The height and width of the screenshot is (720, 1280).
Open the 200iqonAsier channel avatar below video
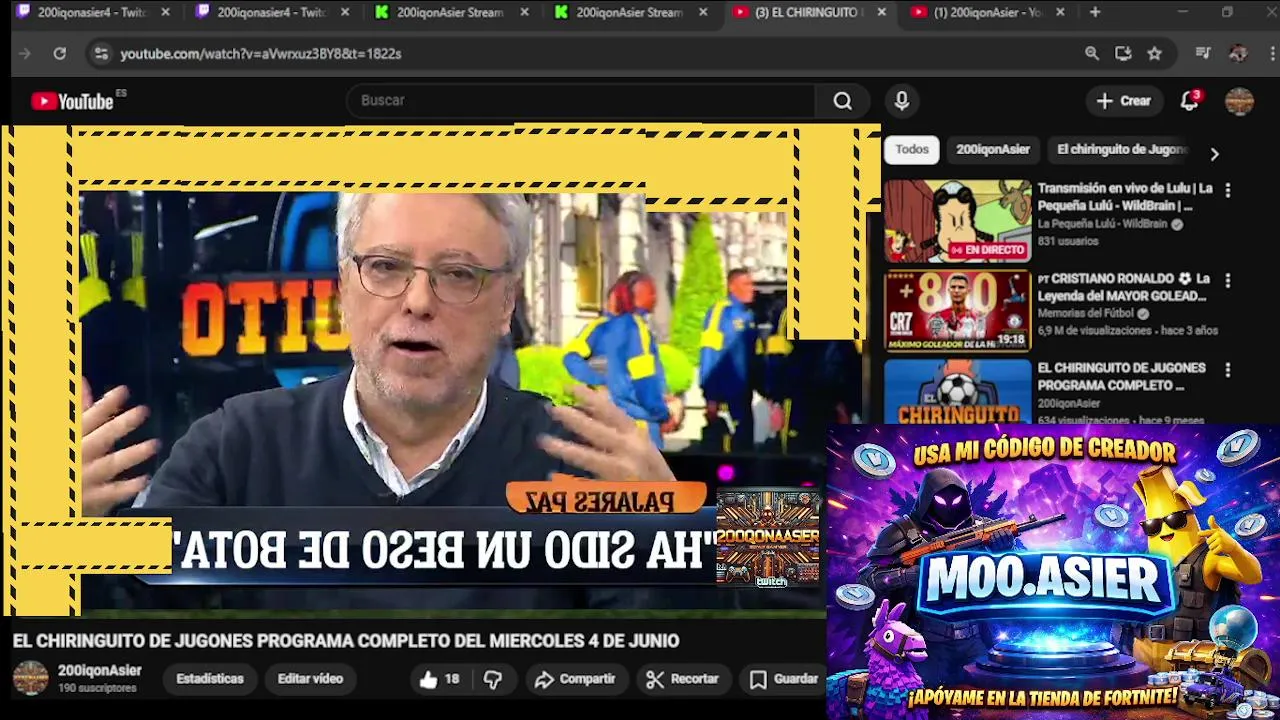click(30, 678)
